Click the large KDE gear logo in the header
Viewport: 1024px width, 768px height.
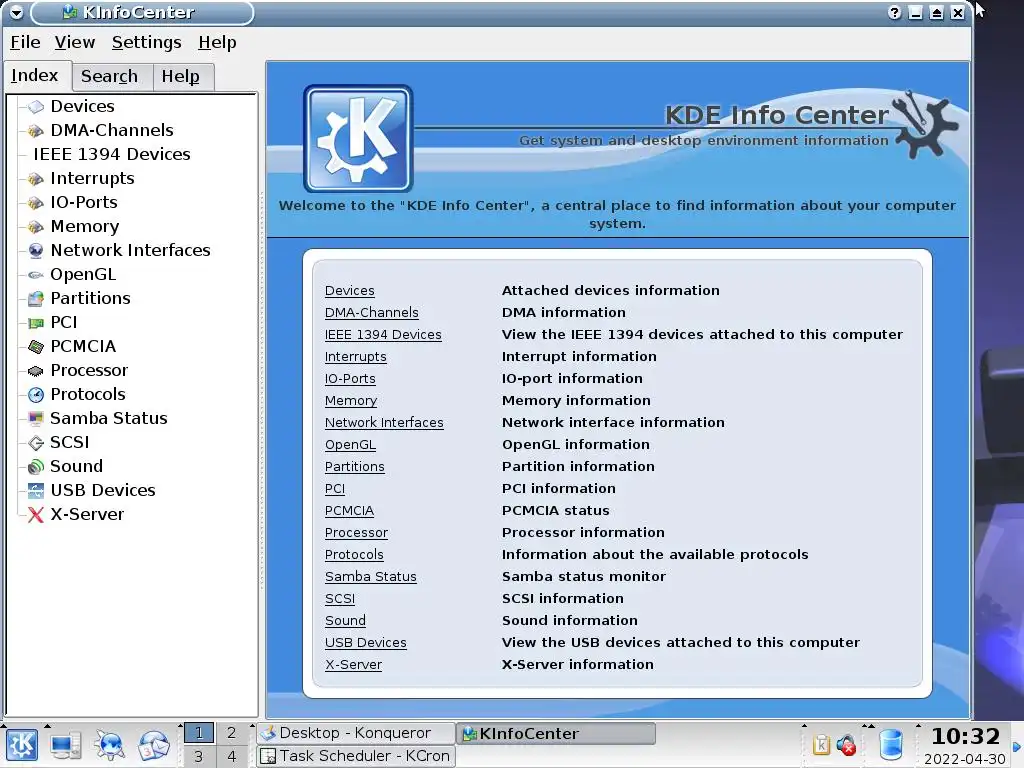(x=358, y=138)
